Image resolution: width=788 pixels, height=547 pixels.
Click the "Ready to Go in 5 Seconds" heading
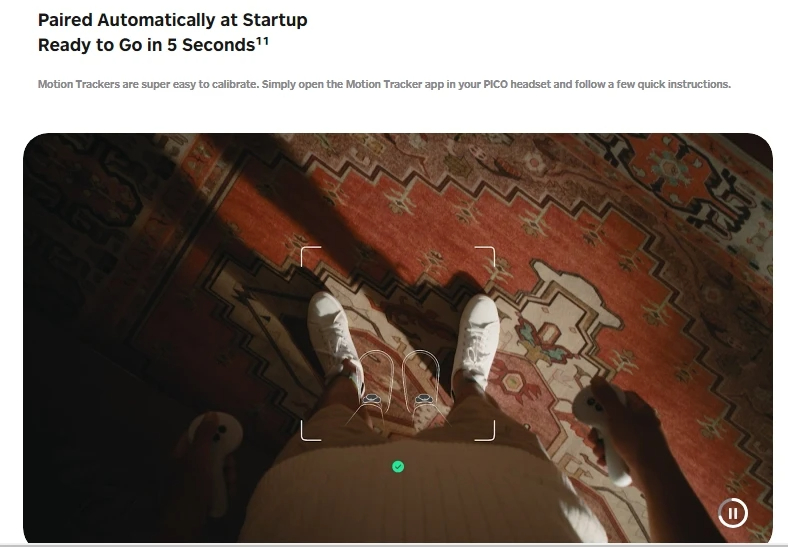(x=147, y=45)
